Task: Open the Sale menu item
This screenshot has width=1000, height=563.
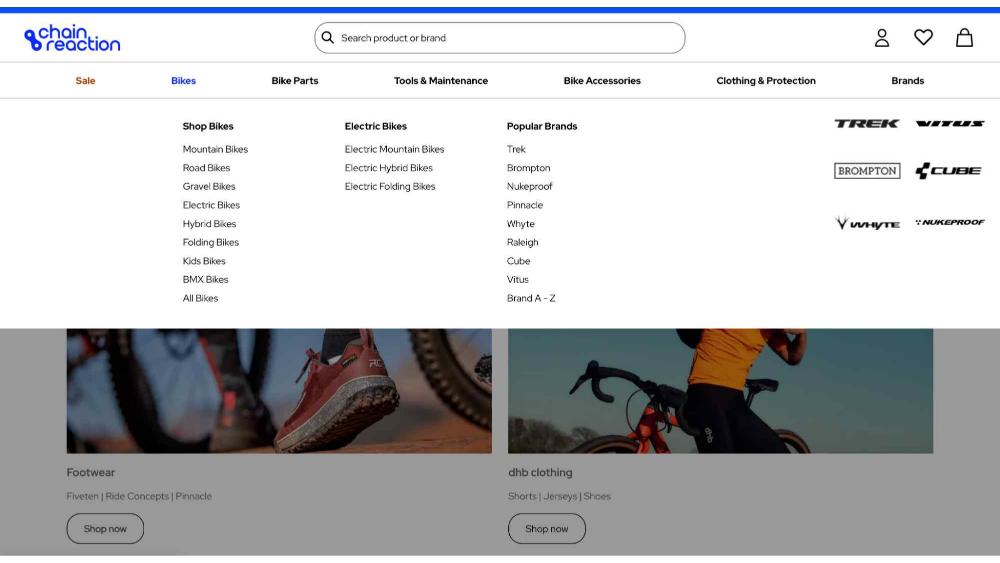Action: point(86,81)
